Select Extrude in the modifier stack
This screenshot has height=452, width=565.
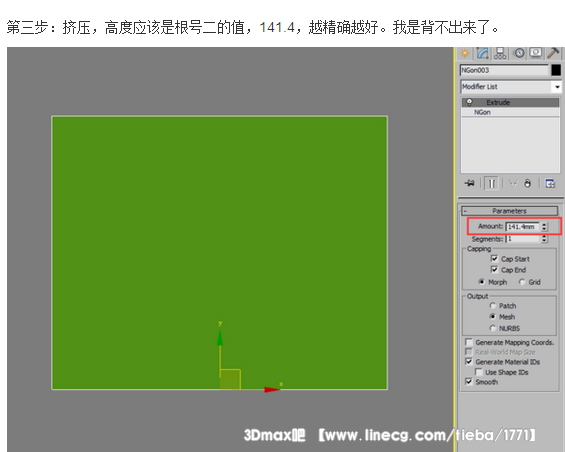click(x=510, y=102)
